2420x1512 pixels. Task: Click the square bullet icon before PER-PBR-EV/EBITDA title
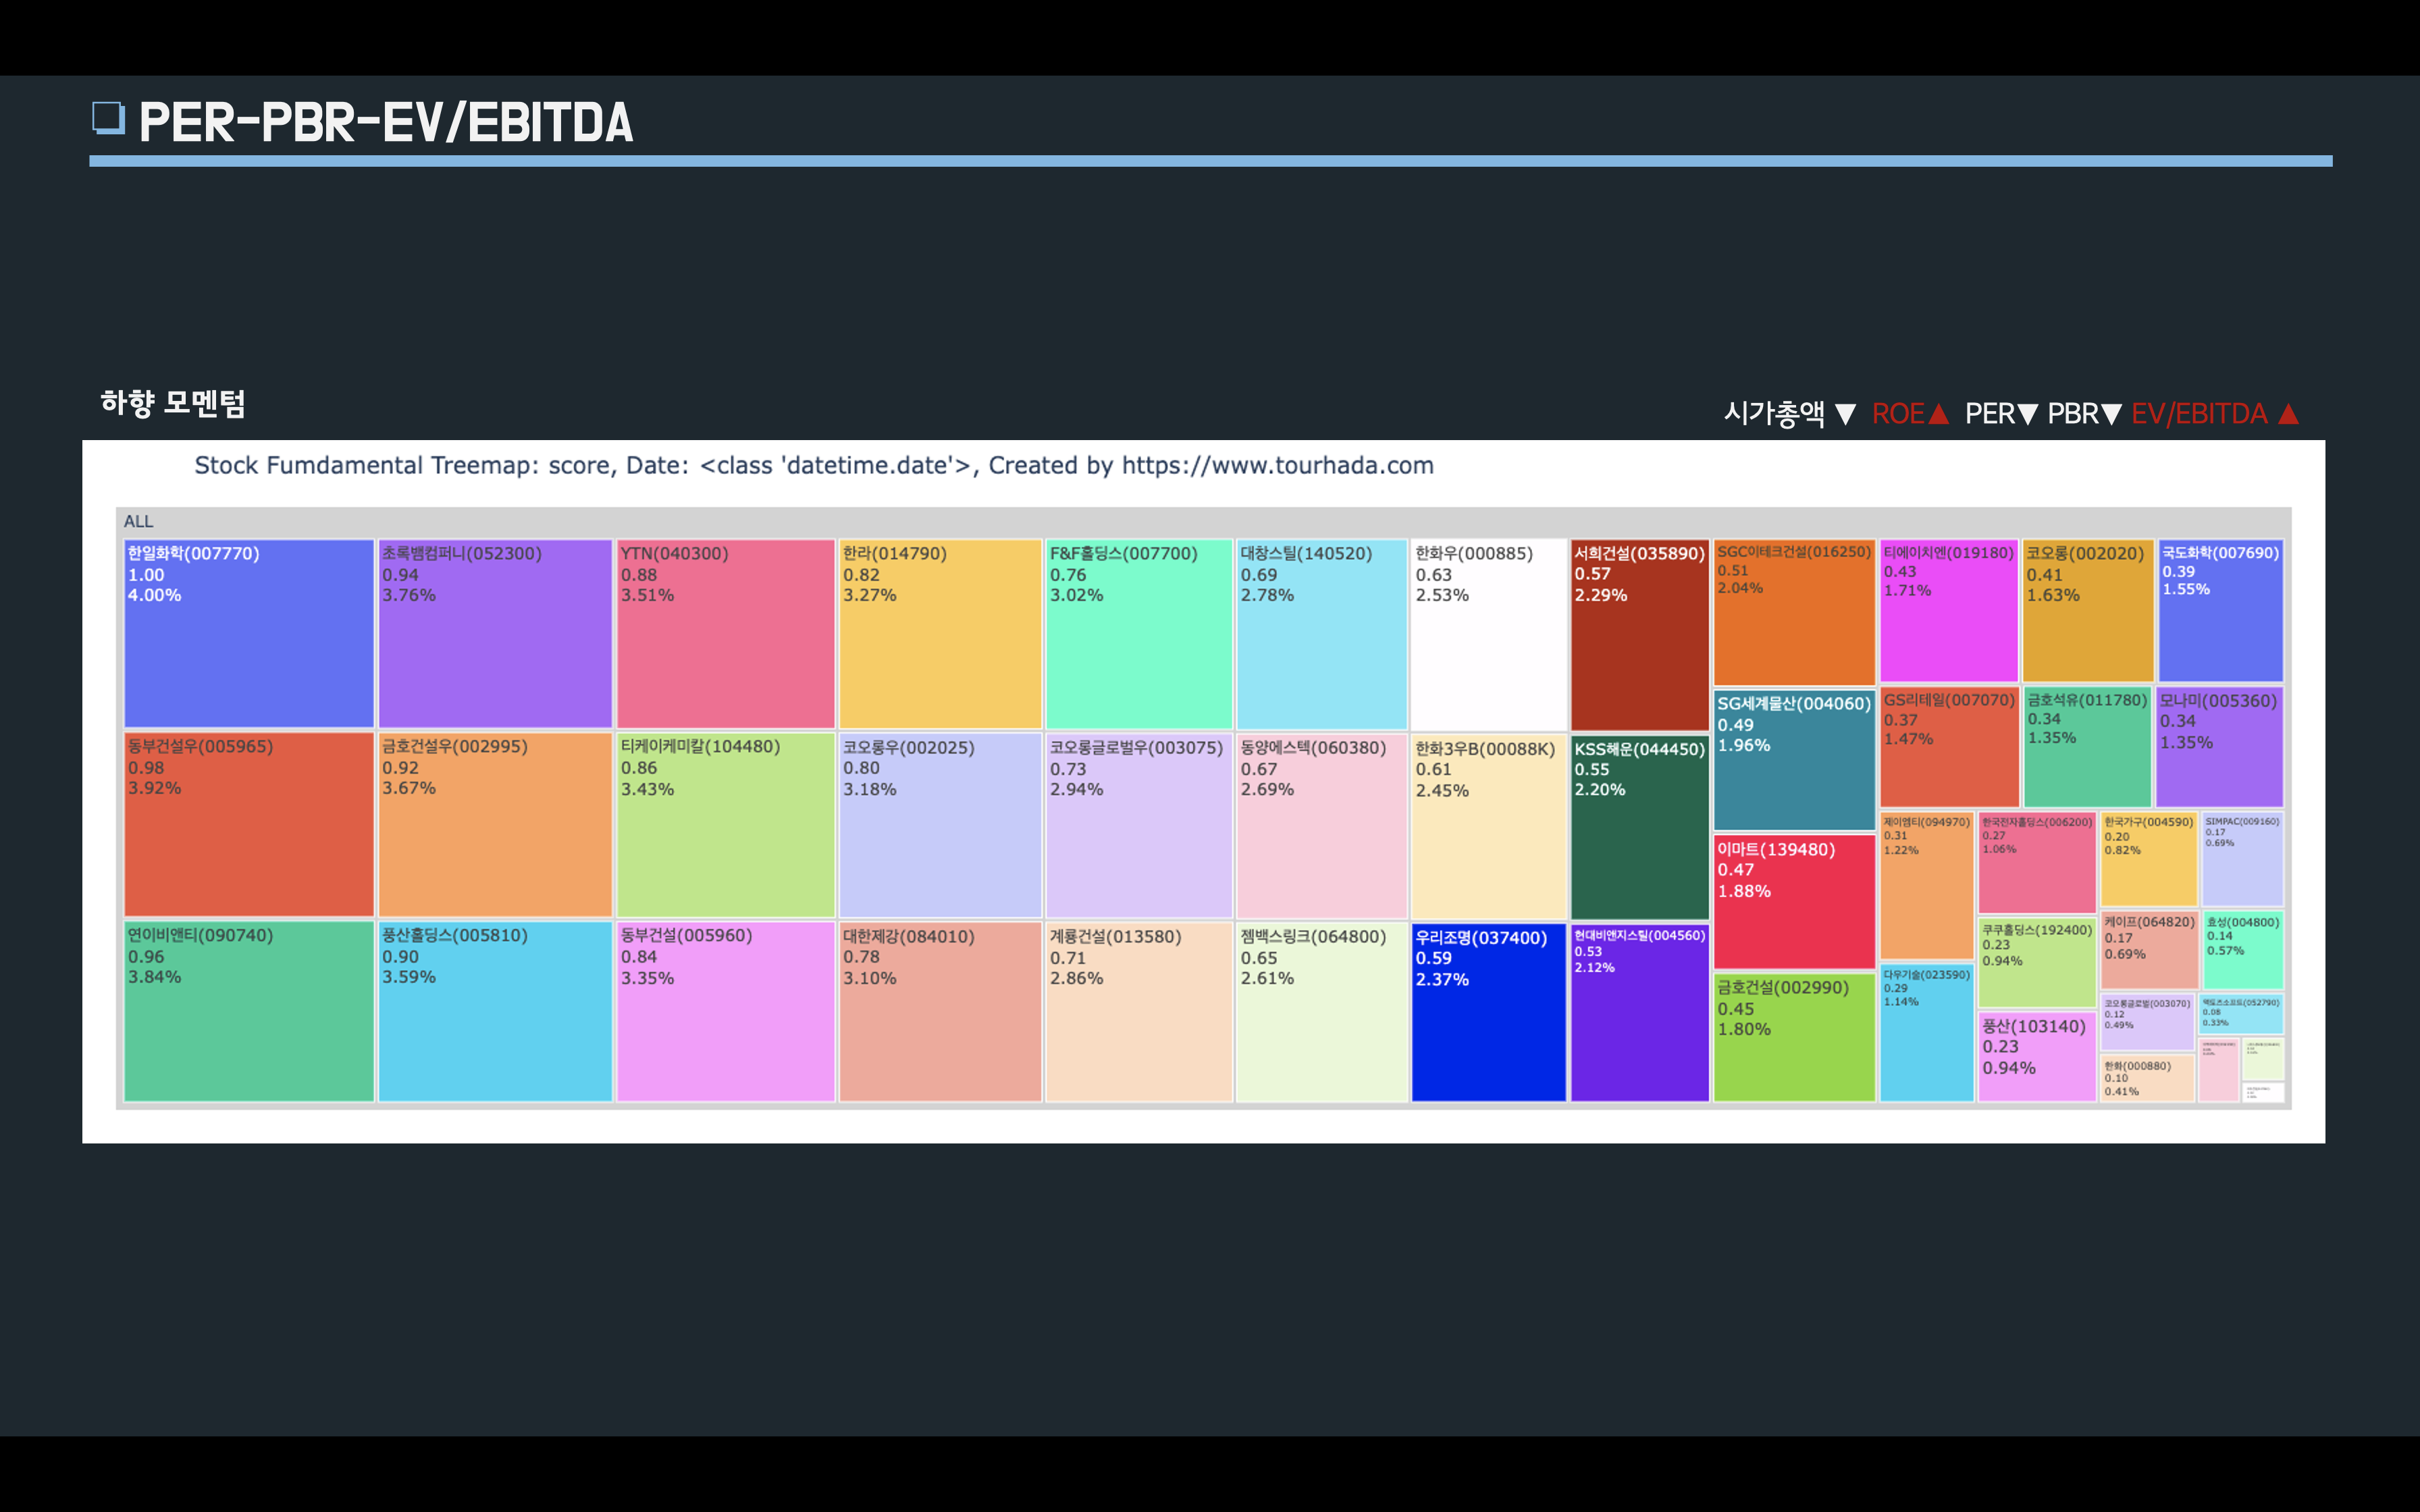click(x=108, y=118)
